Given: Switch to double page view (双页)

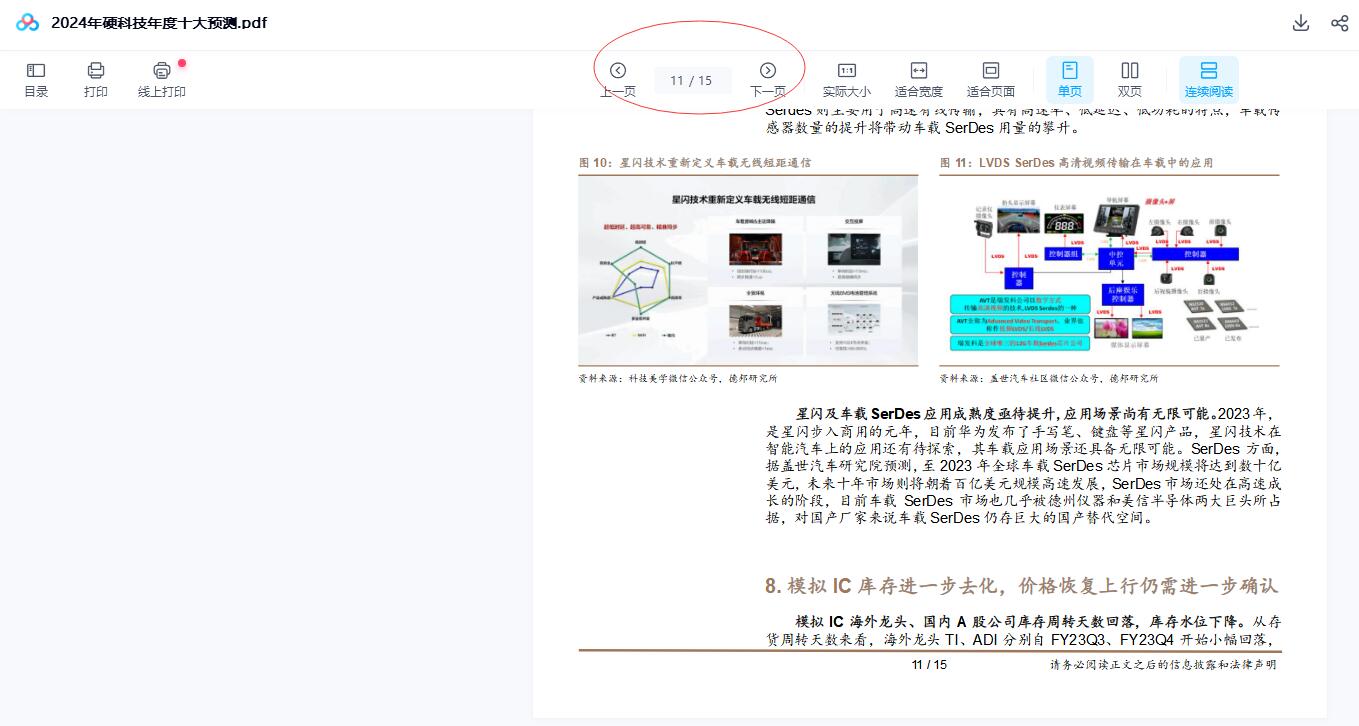Looking at the screenshot, I should [x=1129, y=79].
